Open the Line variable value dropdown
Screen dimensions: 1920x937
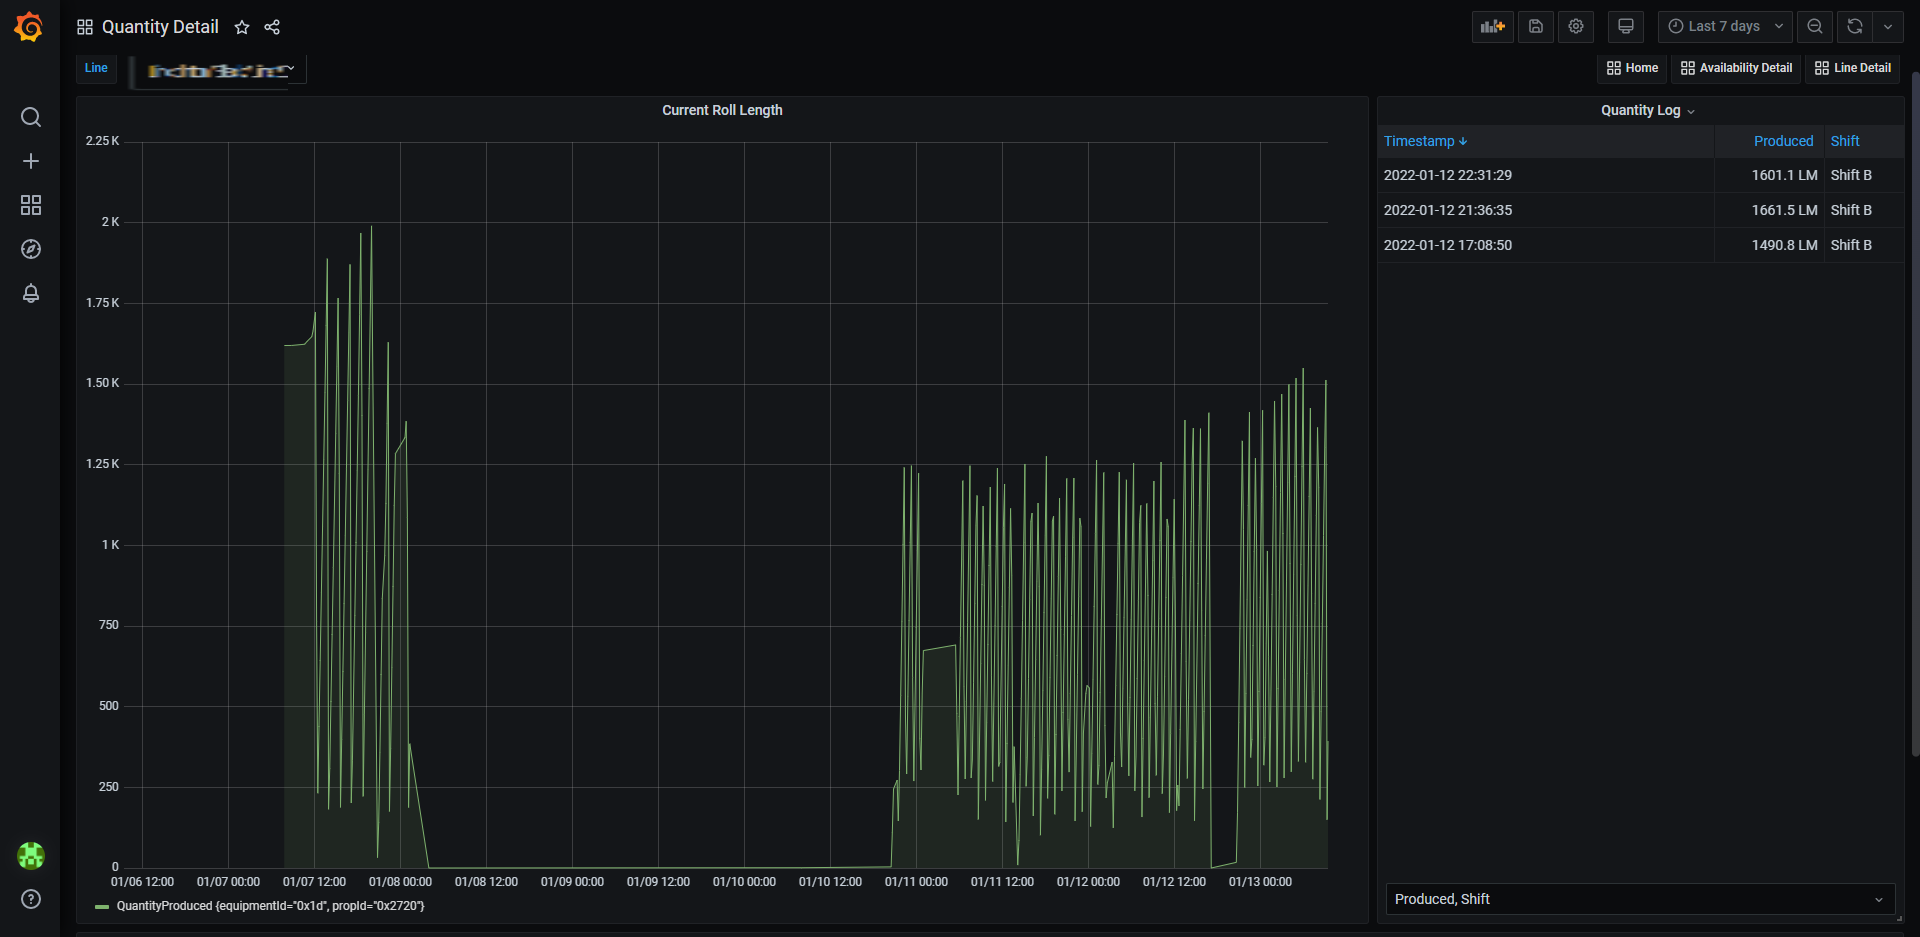(x=219, y=69)
